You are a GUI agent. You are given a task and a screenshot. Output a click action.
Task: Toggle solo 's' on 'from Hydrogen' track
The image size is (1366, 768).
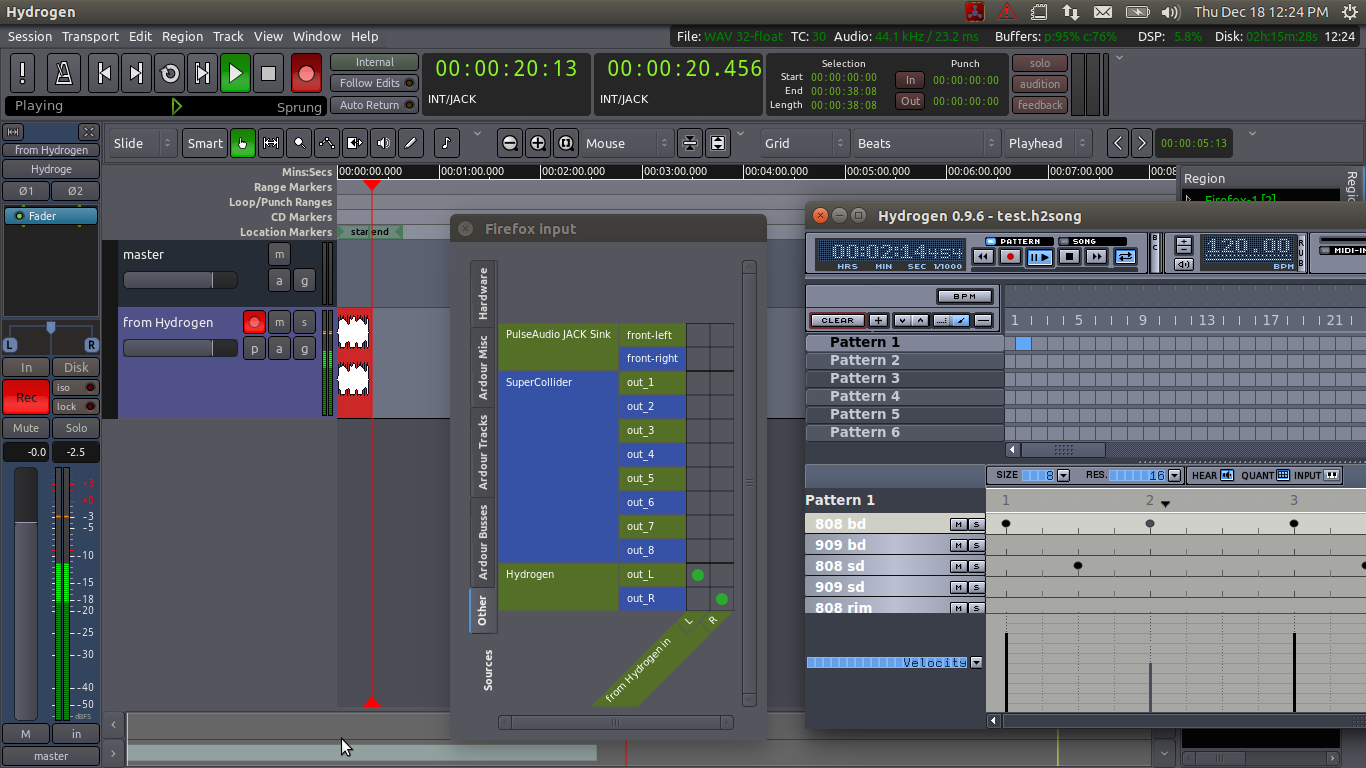(x=304, y=322)
